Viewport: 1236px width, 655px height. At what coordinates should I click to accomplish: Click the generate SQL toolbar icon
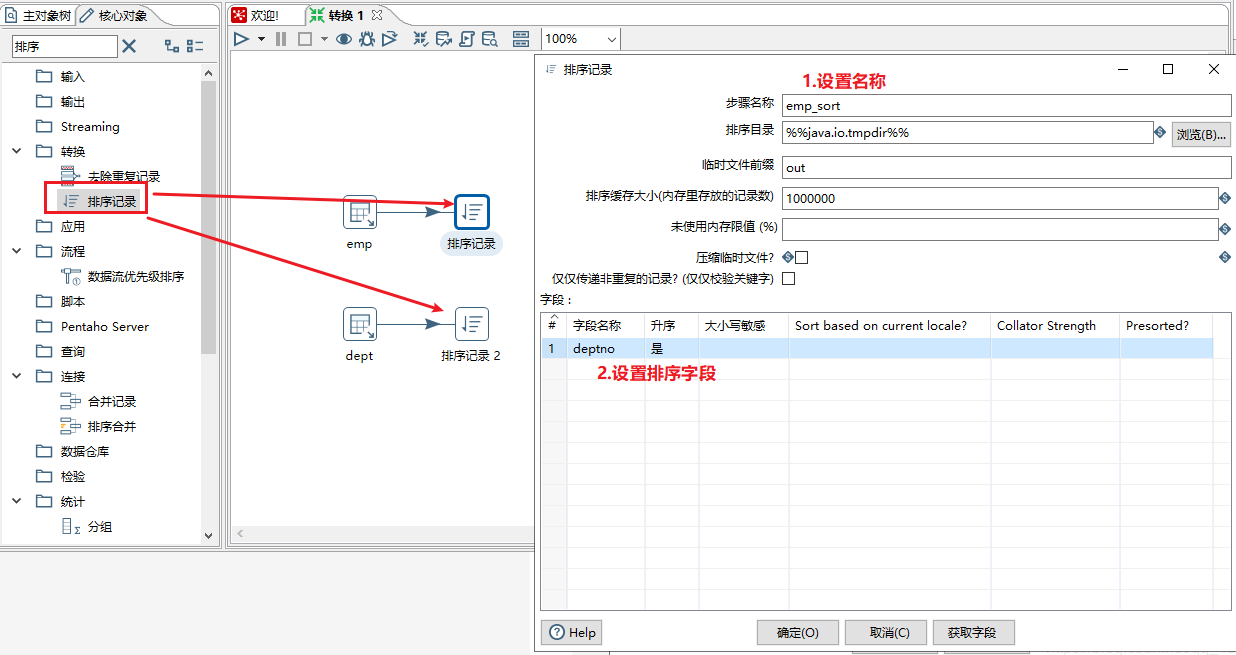coord(467,39)
